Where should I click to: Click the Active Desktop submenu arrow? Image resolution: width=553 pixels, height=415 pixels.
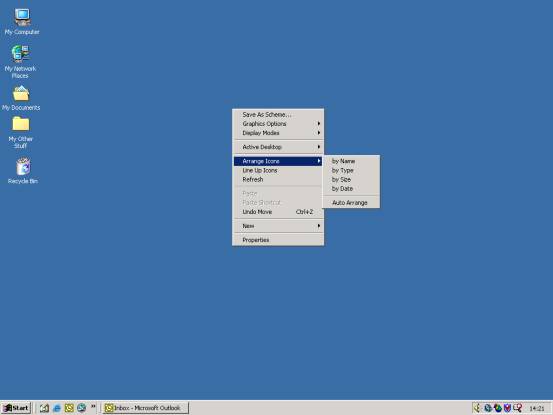click(318, 147)
